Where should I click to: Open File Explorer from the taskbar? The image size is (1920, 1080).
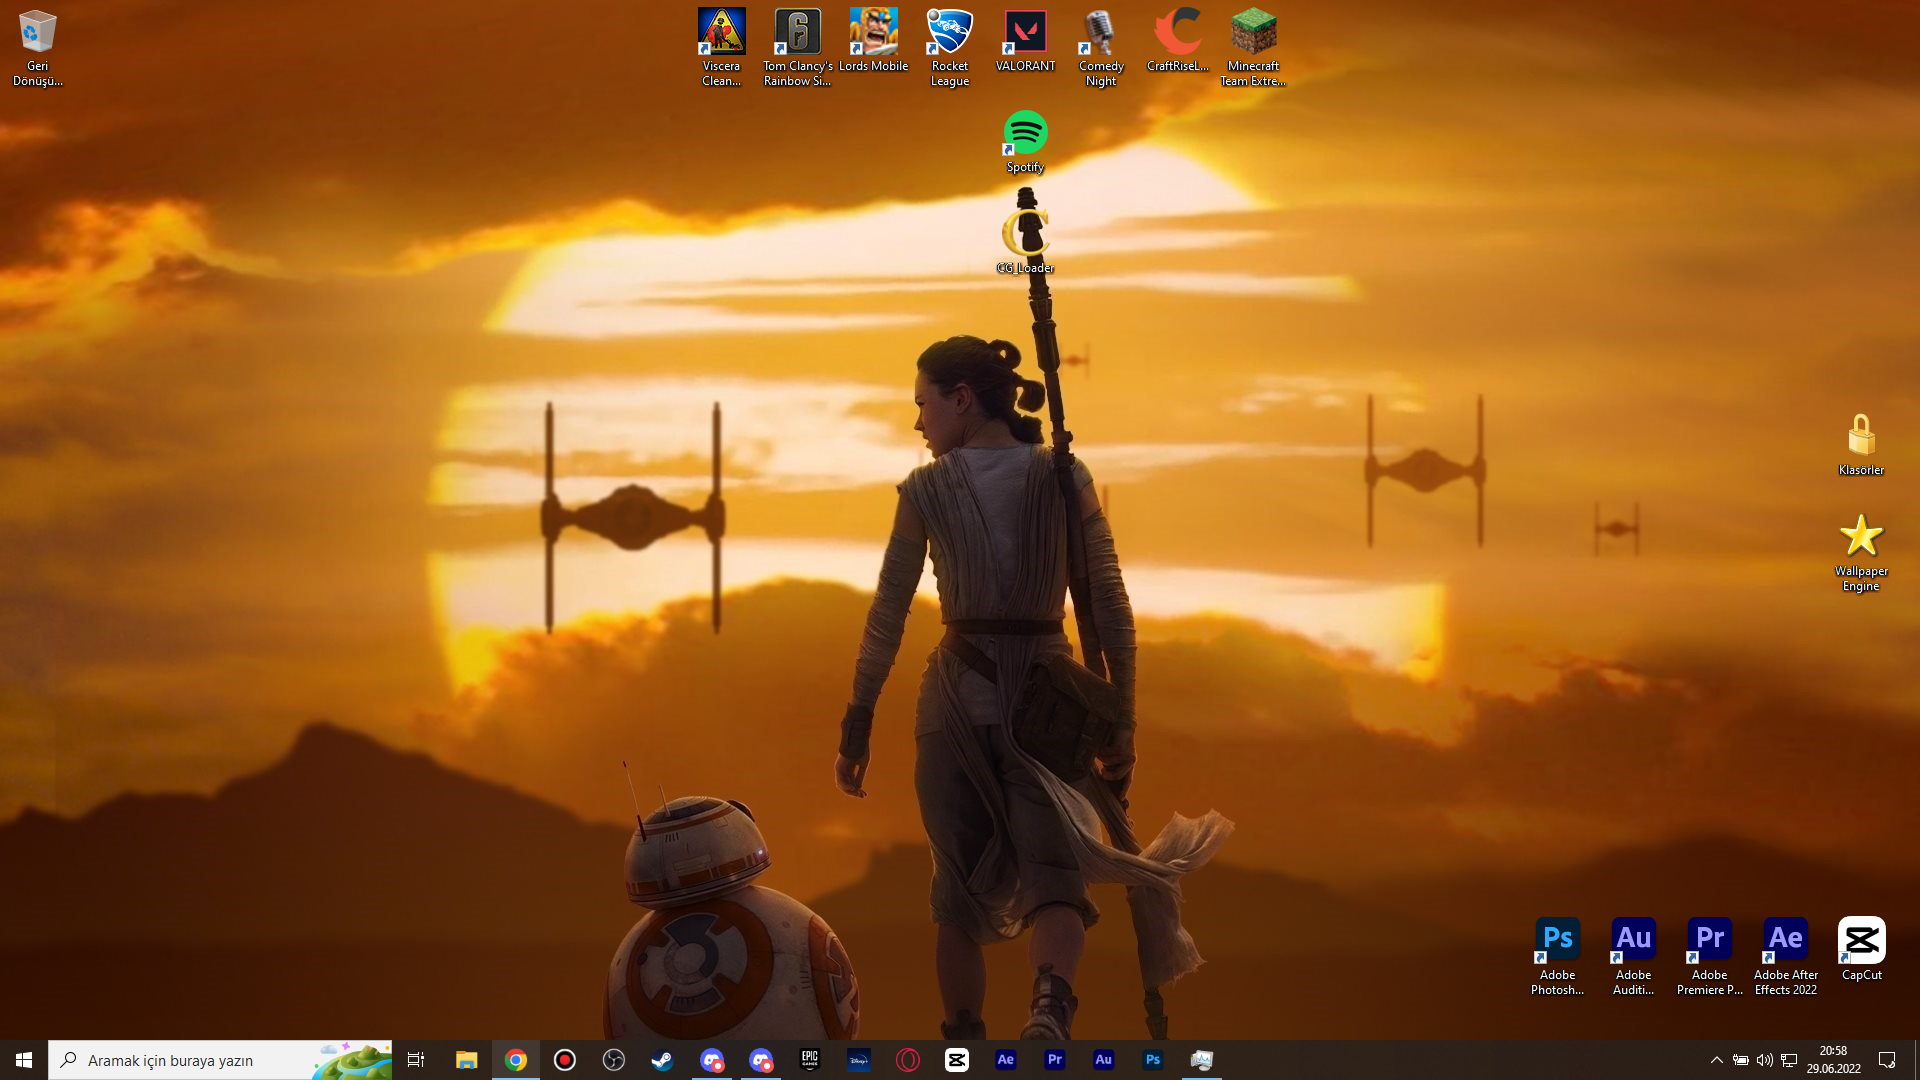click(x=466, y=1060)
